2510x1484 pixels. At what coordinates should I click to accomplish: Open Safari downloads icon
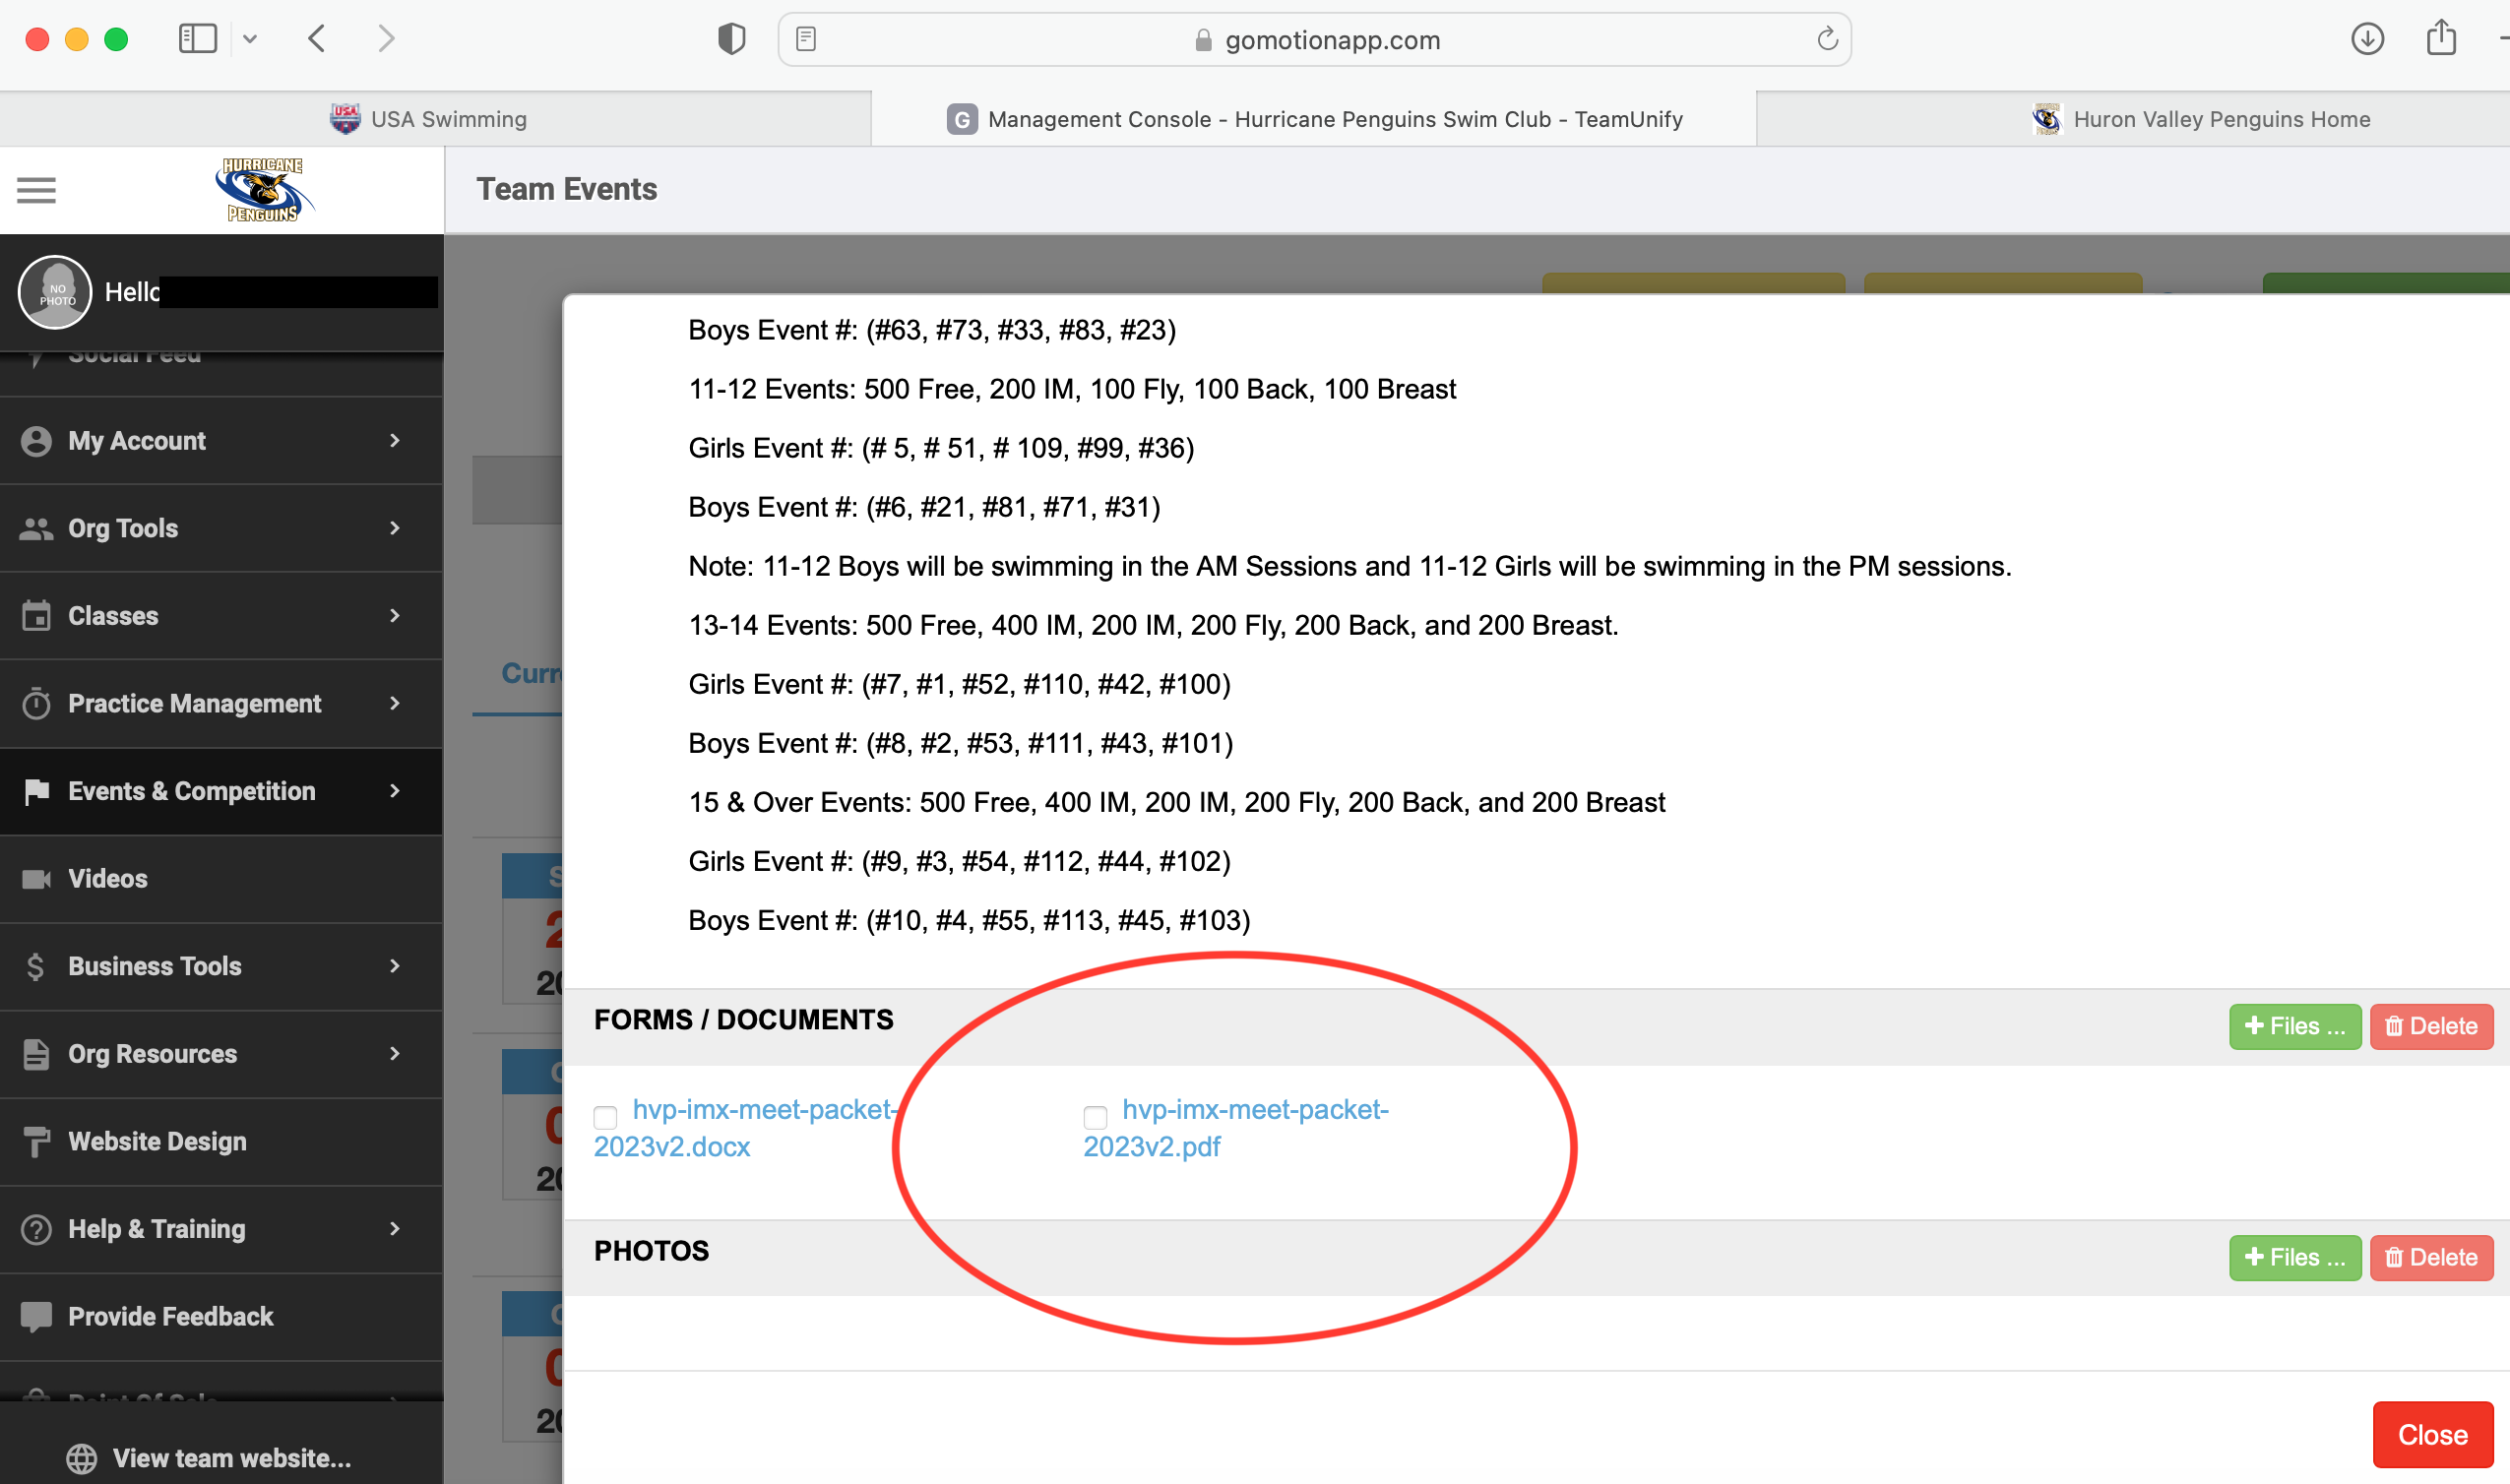[2367, 39]
